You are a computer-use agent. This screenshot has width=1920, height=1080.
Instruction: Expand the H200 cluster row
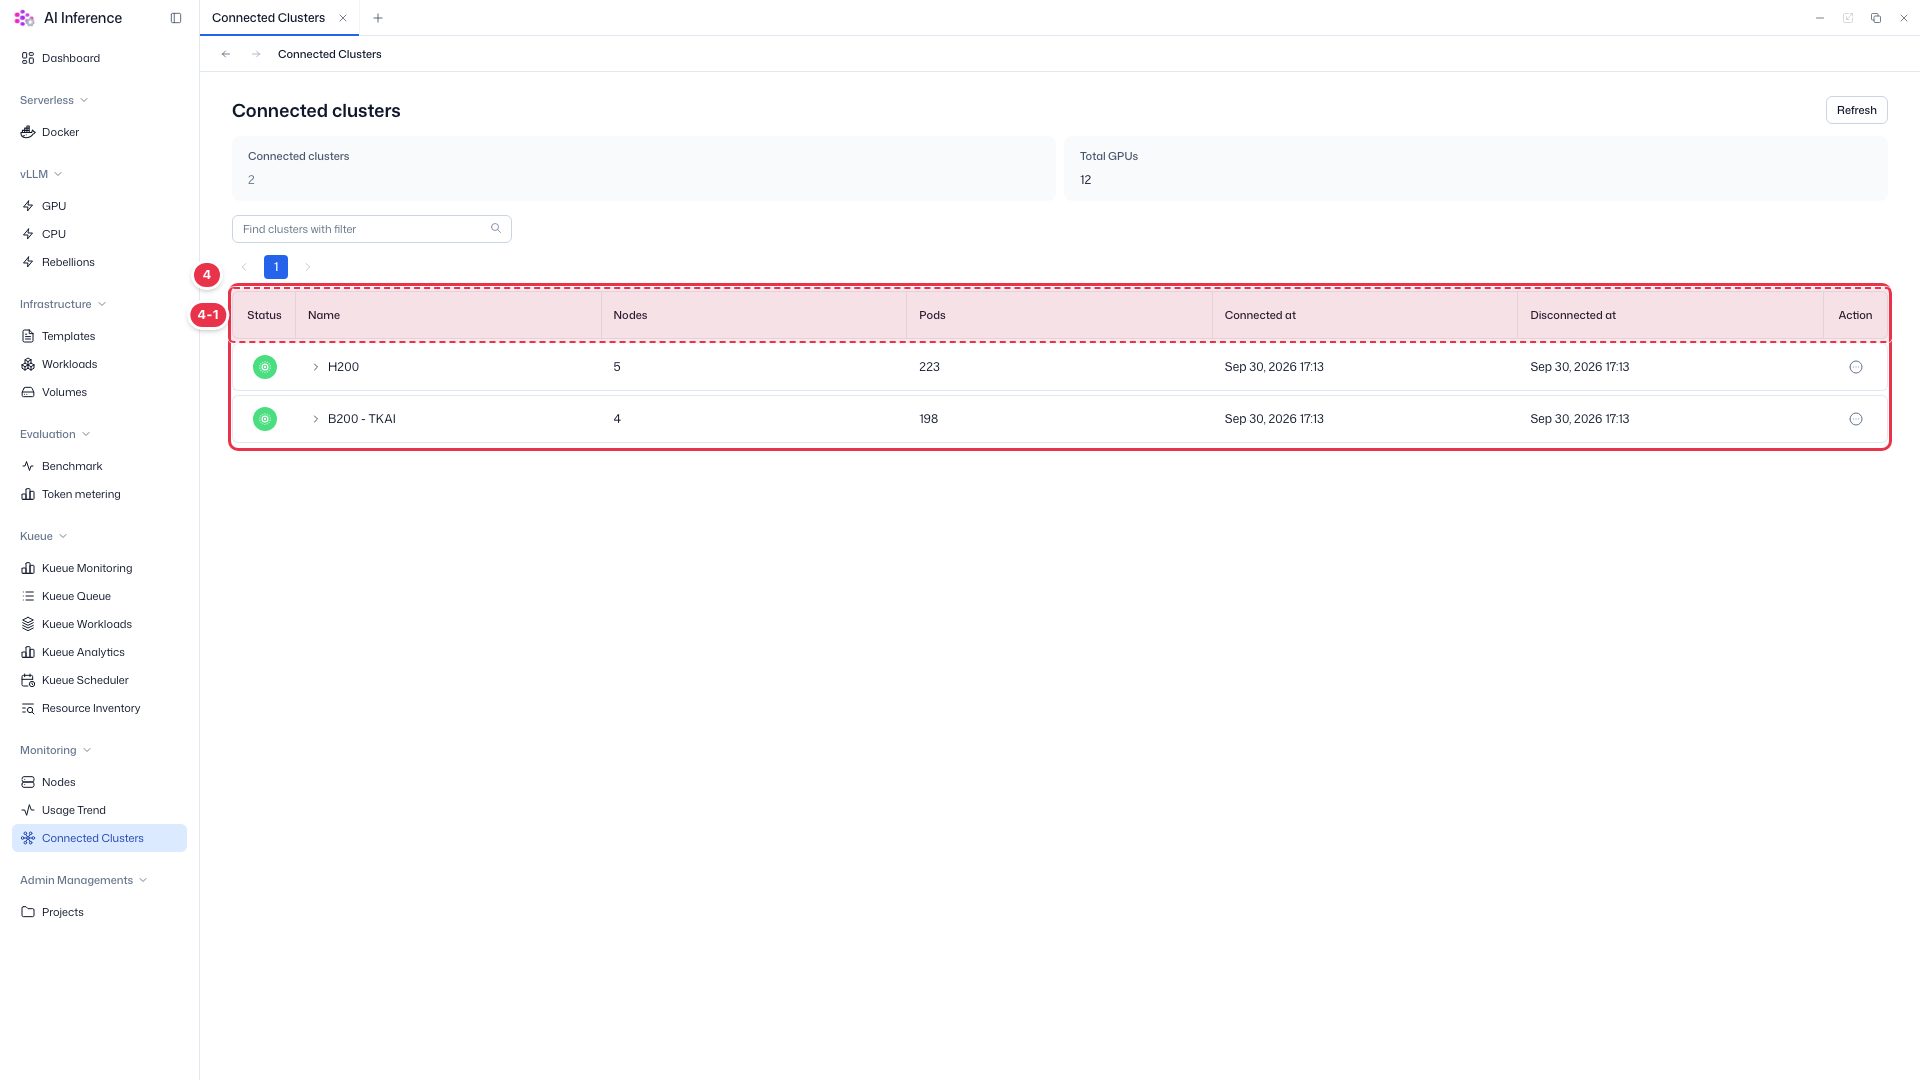tap(316, 367)
